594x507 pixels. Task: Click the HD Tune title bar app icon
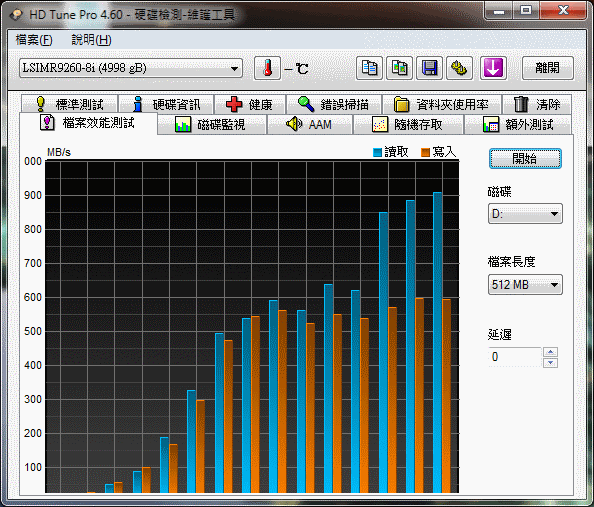pos(17,15)
